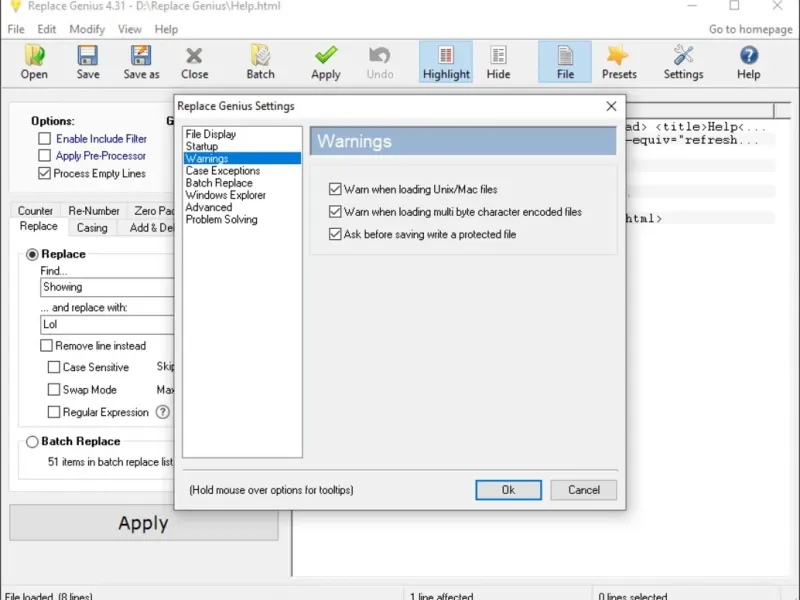
Task: Uncheck Process Empty Lines
Action: point(44,173)
